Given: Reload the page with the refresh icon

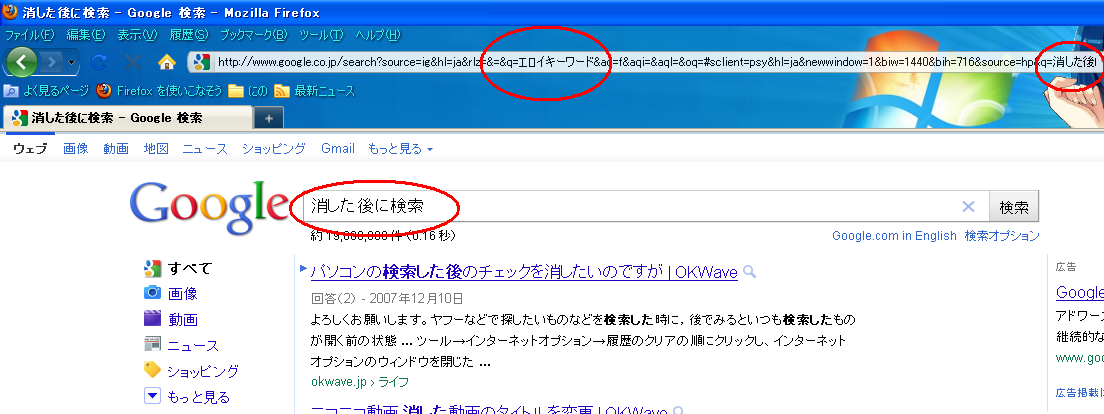Looking at the screenshot, I should (99, 63).
